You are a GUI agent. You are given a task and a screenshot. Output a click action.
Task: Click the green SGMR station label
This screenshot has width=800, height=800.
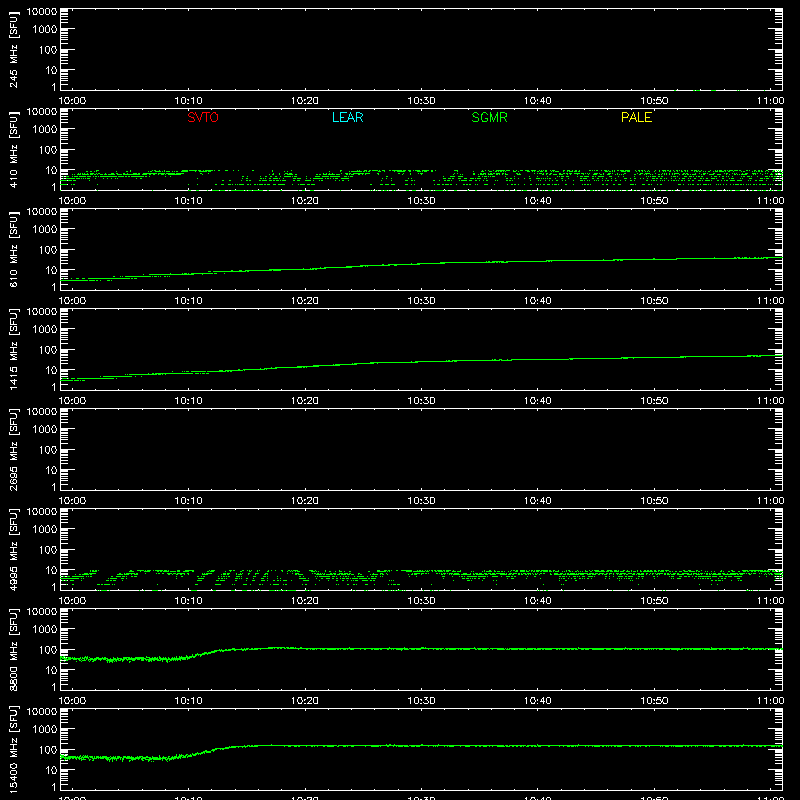pos(489,117)
